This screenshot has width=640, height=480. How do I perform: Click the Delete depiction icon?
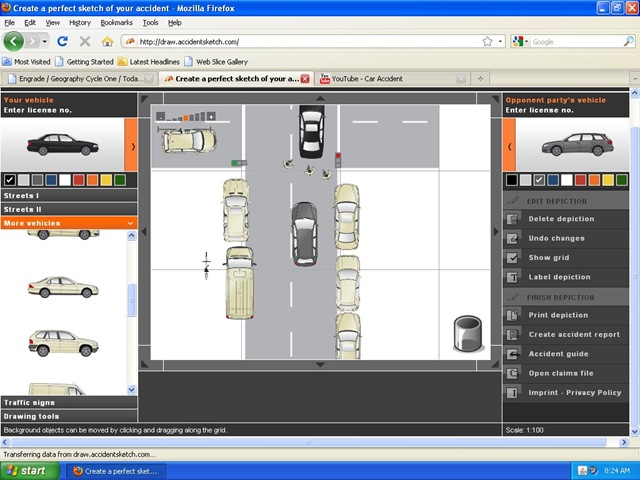point(512,219)
